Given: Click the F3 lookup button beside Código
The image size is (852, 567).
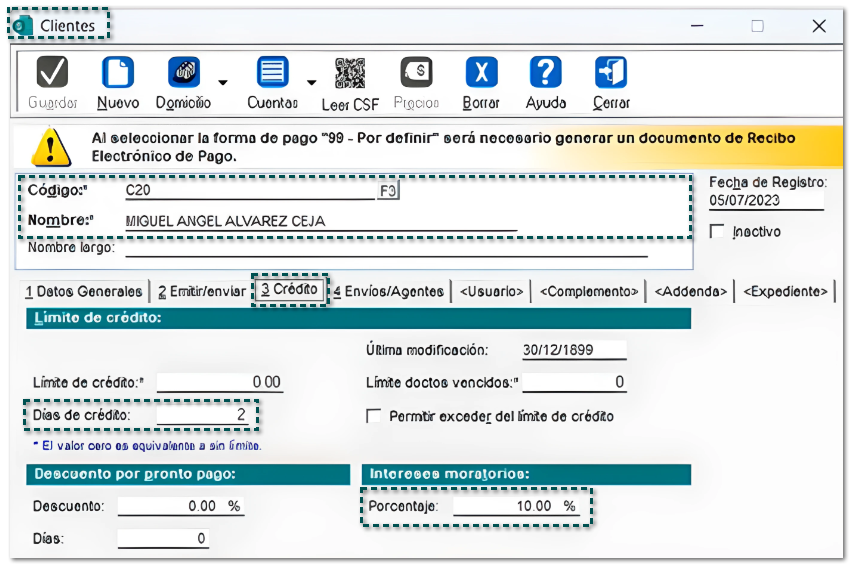Looking at the screenshot, I should (x=388, y=191).
